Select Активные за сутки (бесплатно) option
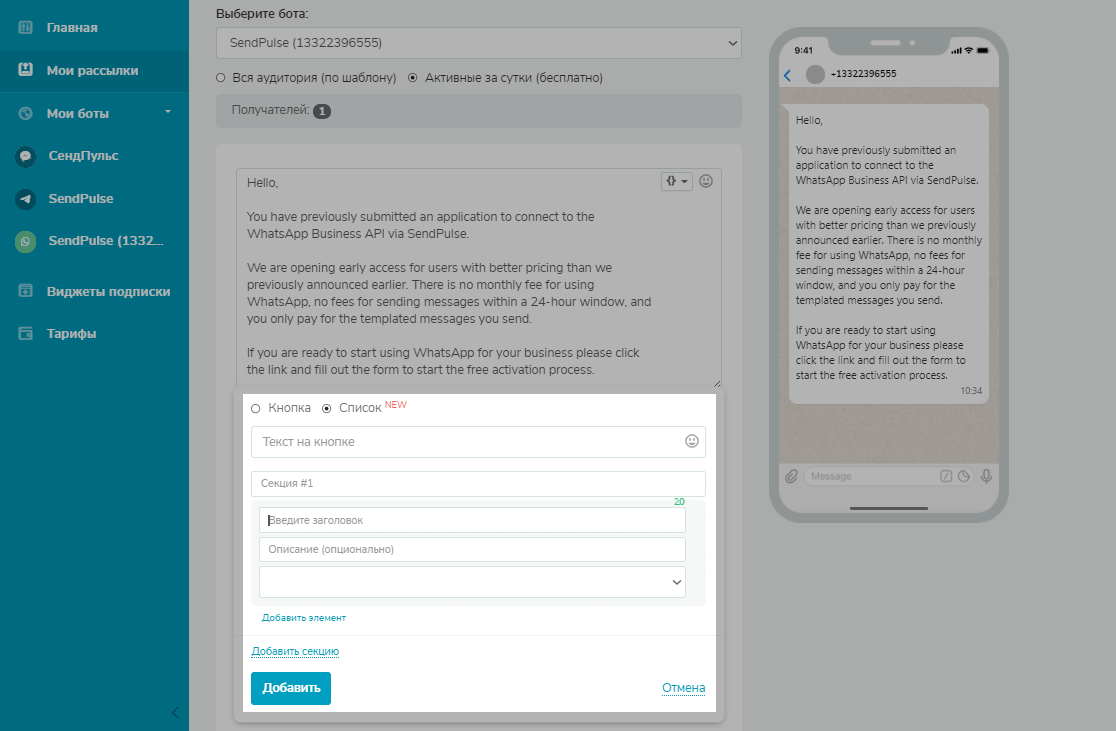Viewport: 1116px width, 731px height. tap(413, 78)
